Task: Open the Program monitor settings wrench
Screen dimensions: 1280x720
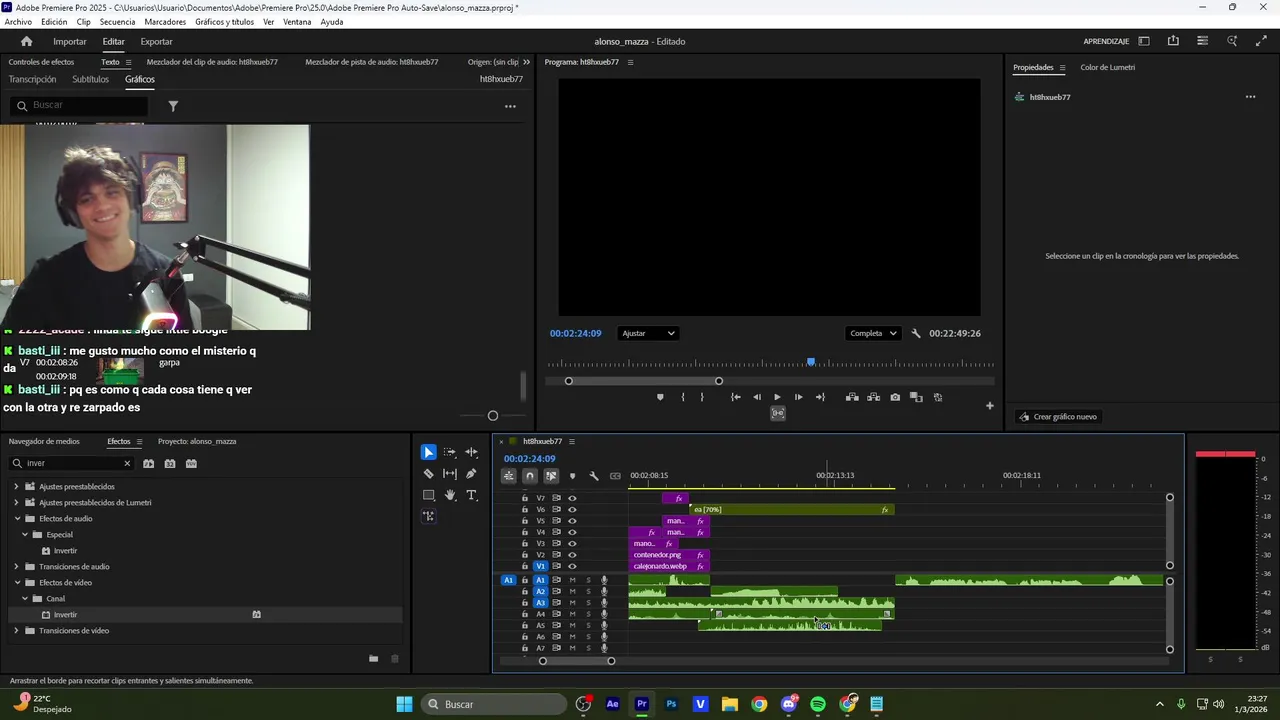Action: pyautogui.click(x=916, y=333)
